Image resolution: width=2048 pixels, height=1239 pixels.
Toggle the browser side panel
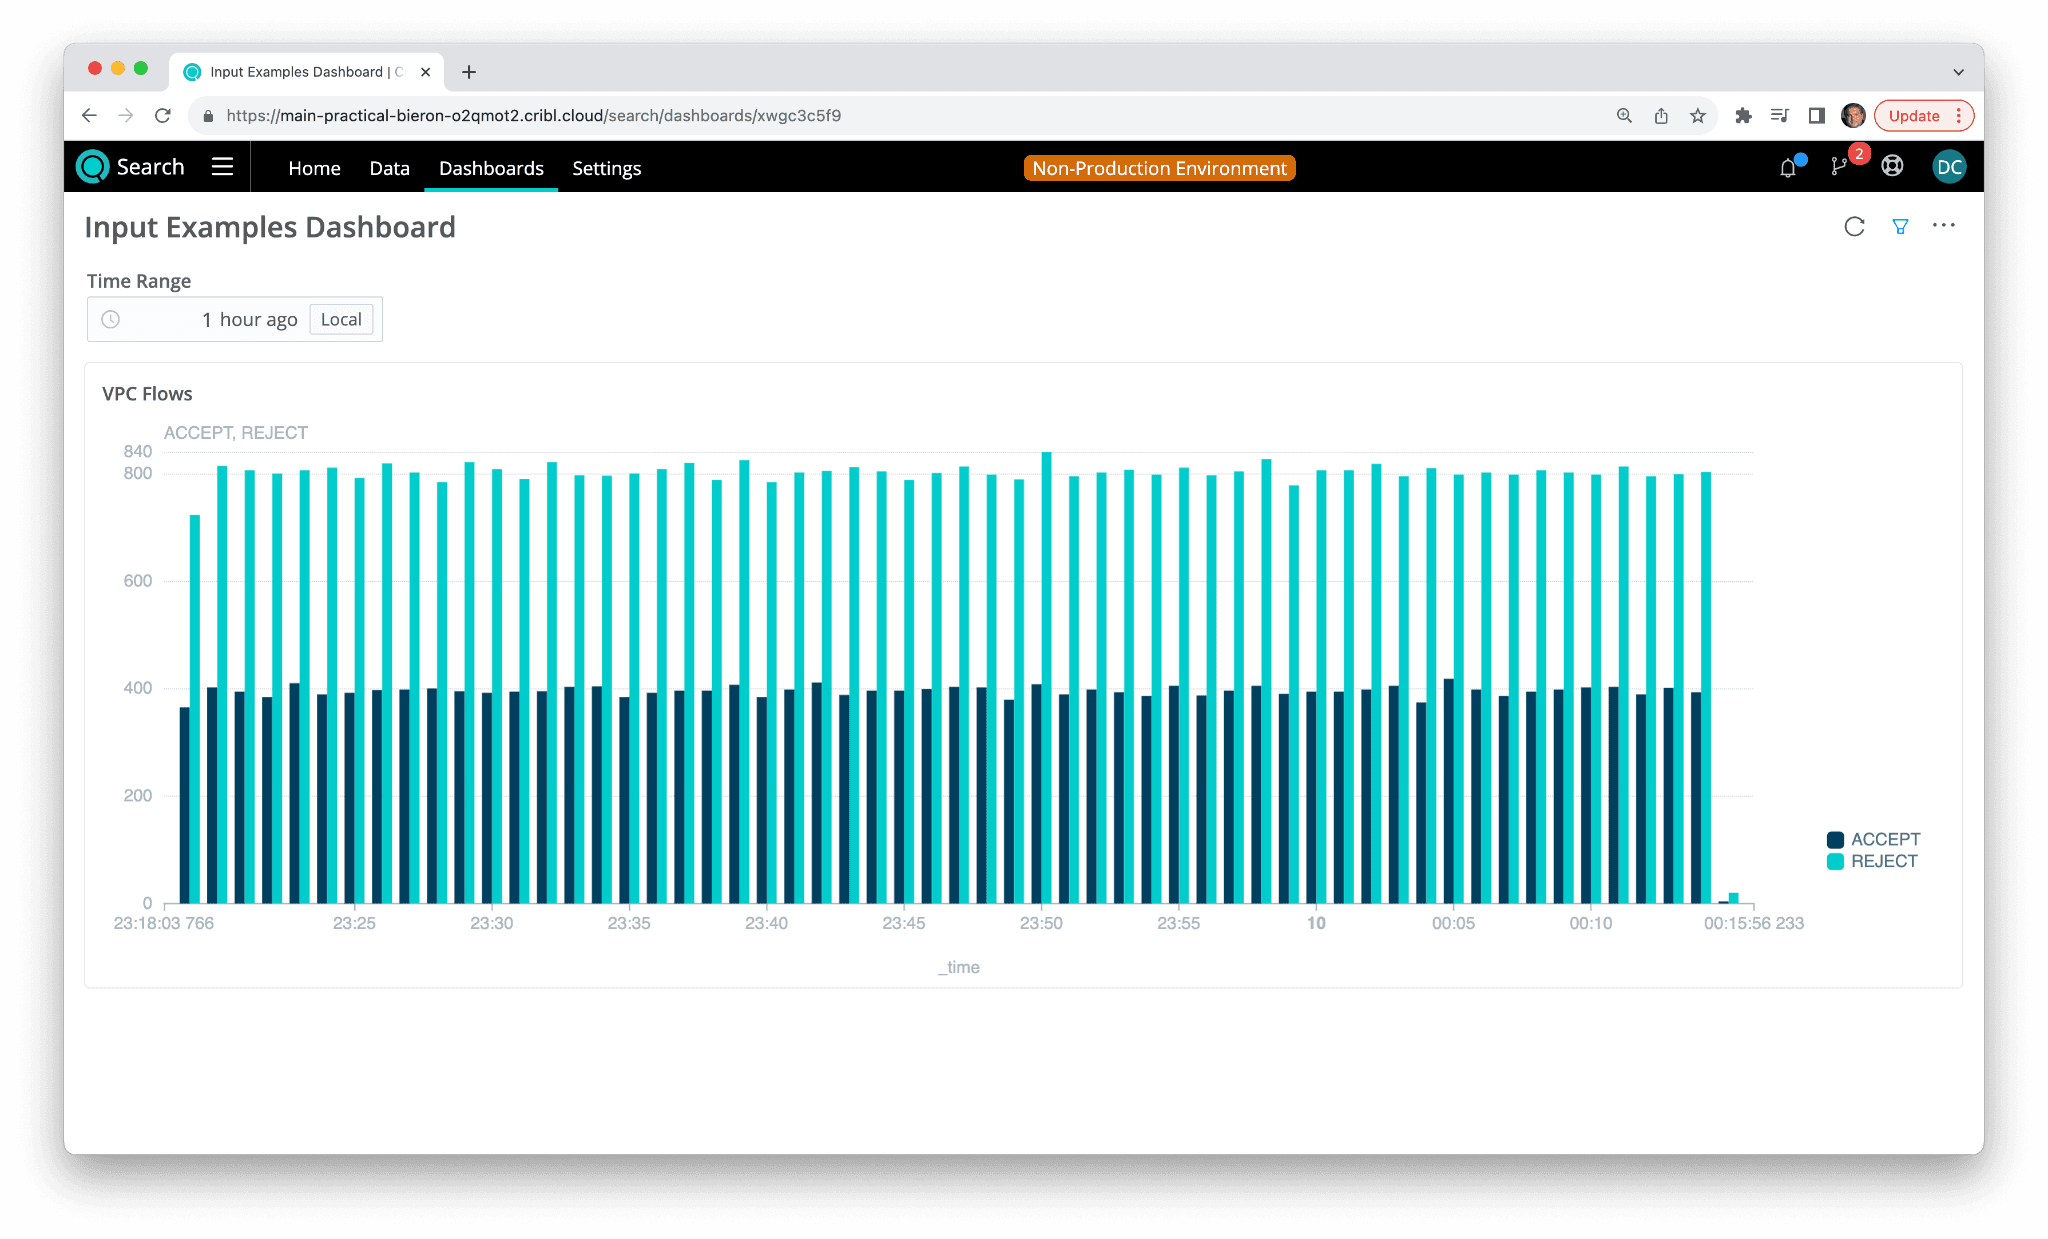pyautogui.click(x=1817, y=116)
